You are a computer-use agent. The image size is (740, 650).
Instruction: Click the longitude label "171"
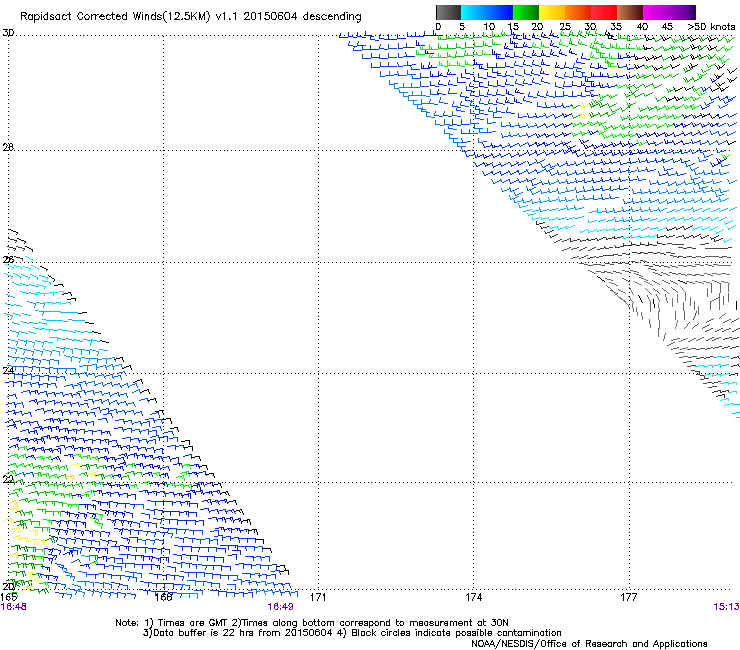tap(318, 597)
